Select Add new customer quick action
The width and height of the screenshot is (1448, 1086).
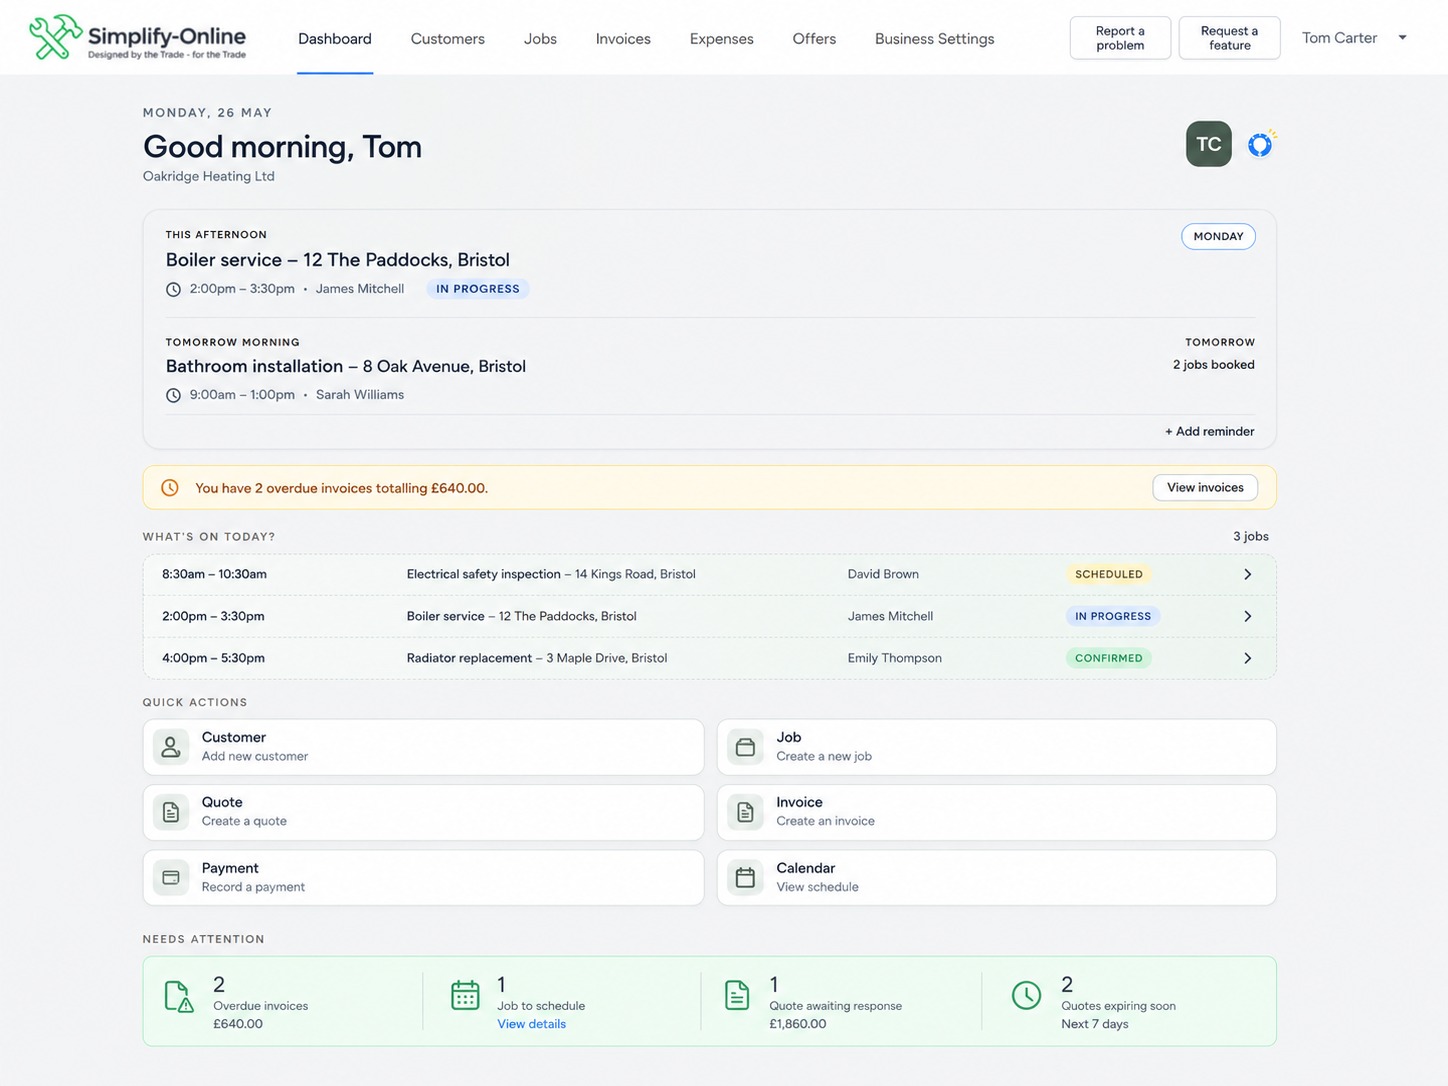[424, 747]
